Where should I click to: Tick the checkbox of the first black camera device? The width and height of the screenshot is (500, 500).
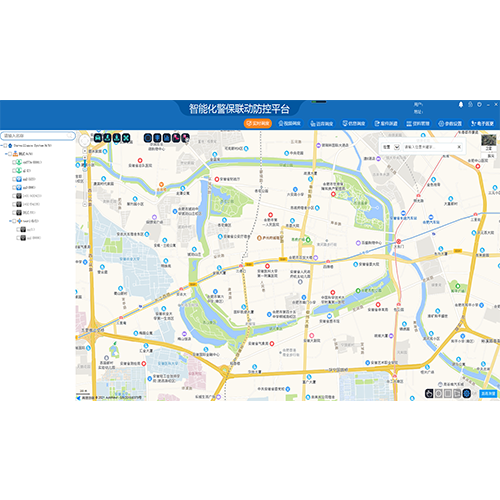pyautogui.click(x=14, y=196)
